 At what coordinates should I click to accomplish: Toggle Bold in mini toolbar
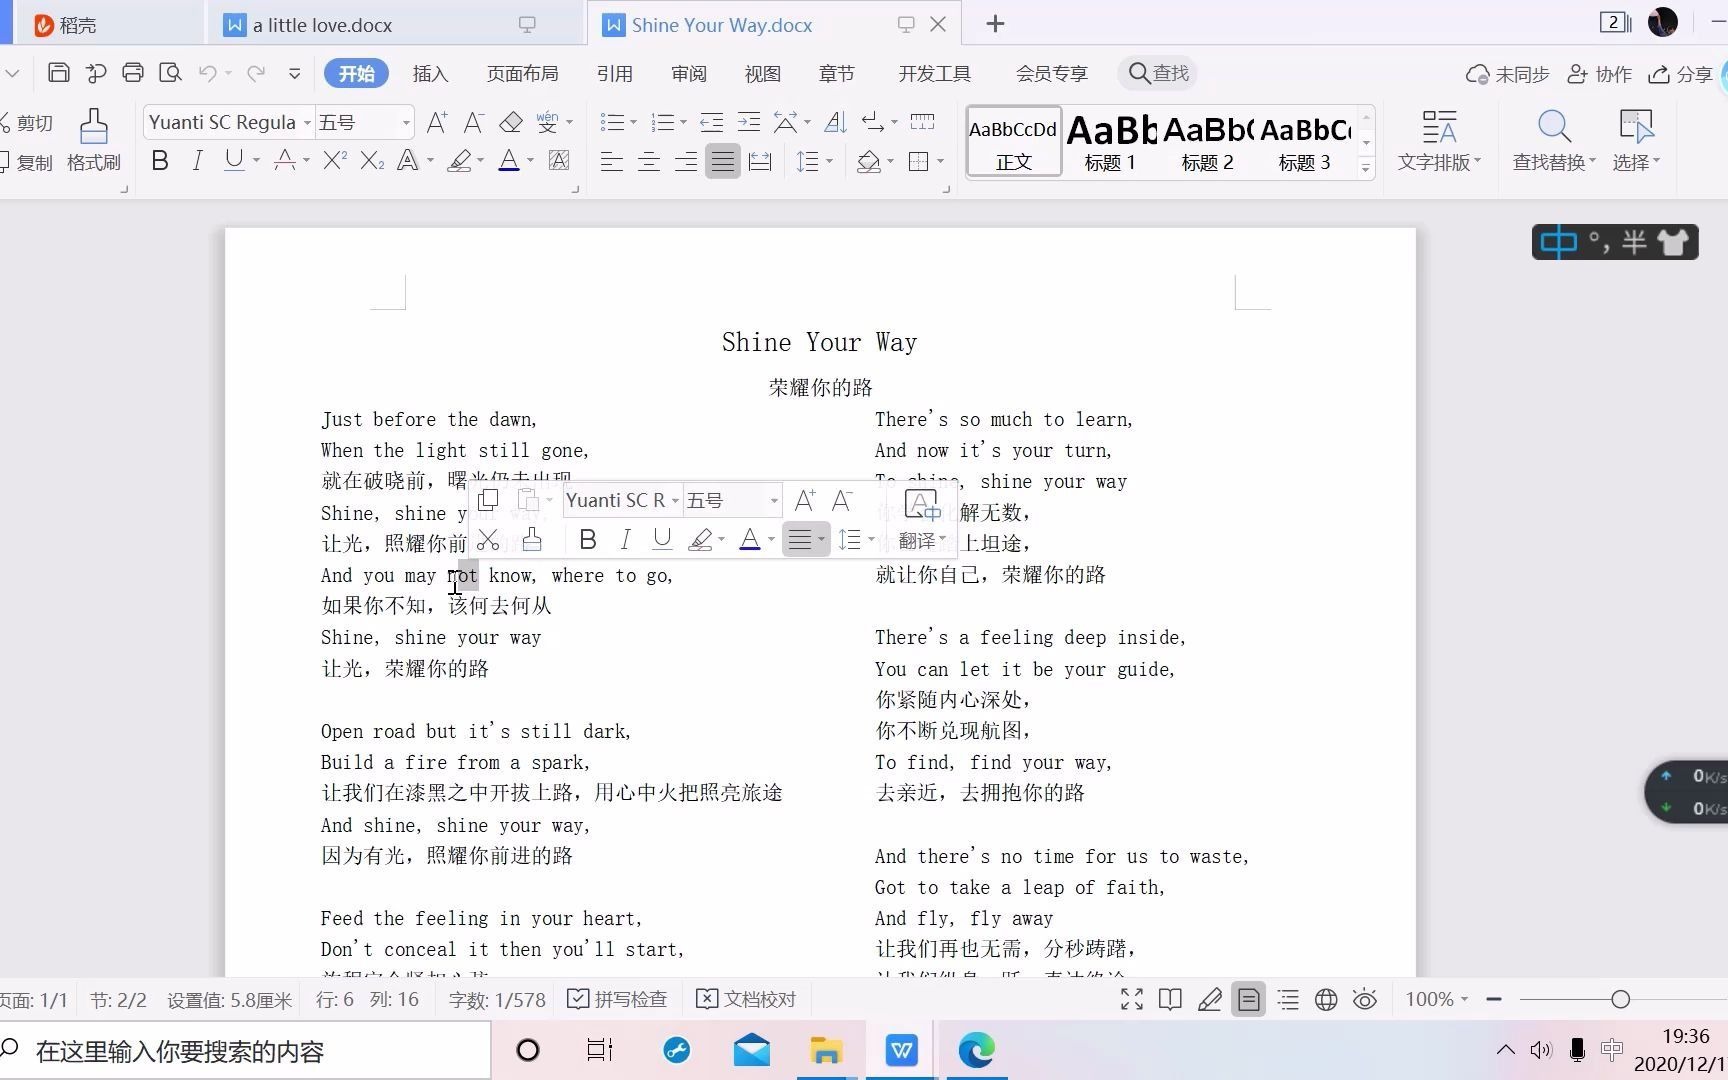pyautogui.click(x=588, y=540)
